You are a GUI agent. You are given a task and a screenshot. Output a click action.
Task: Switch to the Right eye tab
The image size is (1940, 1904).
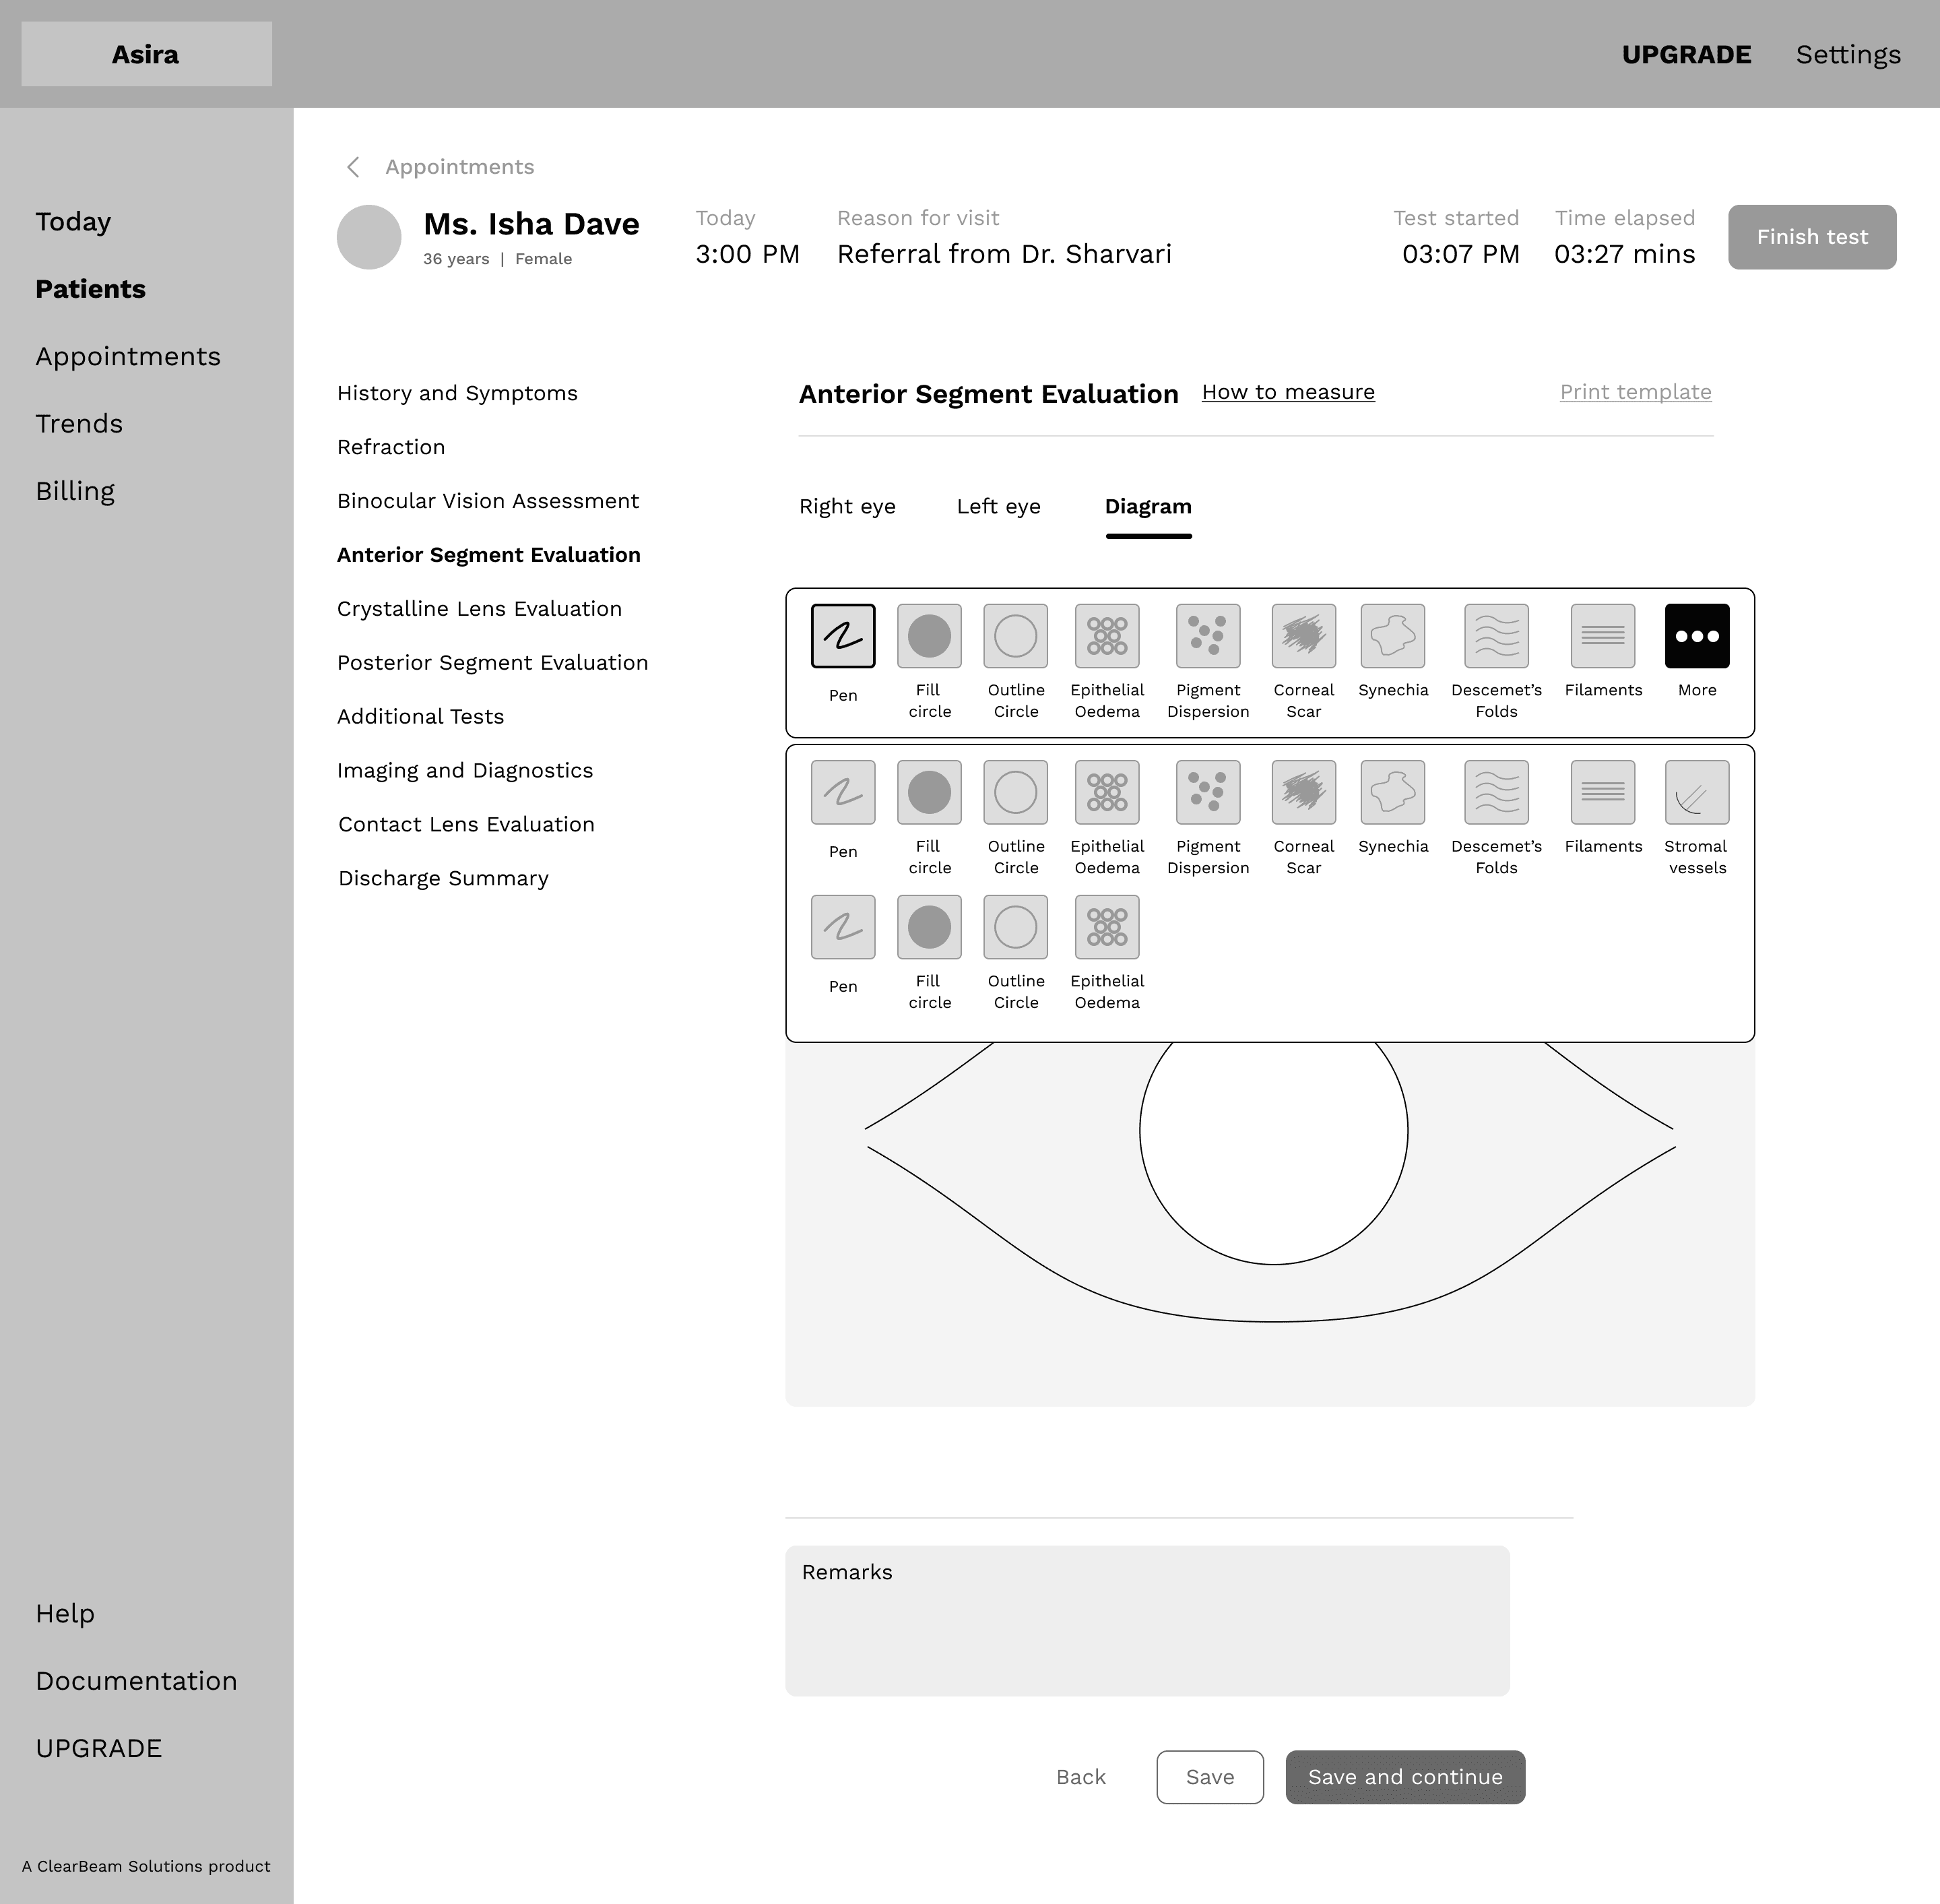(x=847, y=507)
